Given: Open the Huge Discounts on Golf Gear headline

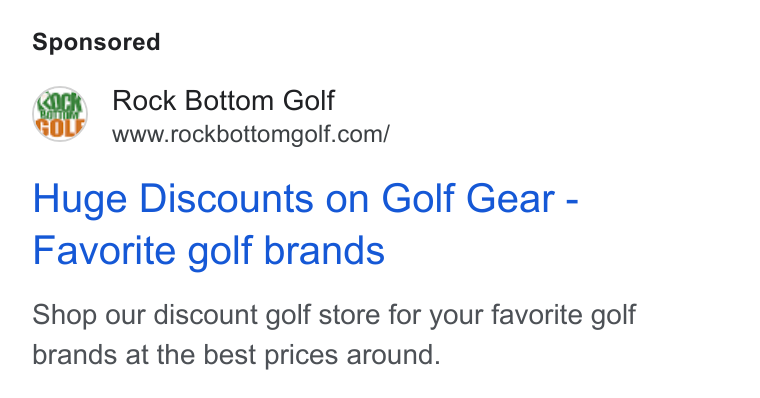Looking at the screenshot, I should point(305,199).
